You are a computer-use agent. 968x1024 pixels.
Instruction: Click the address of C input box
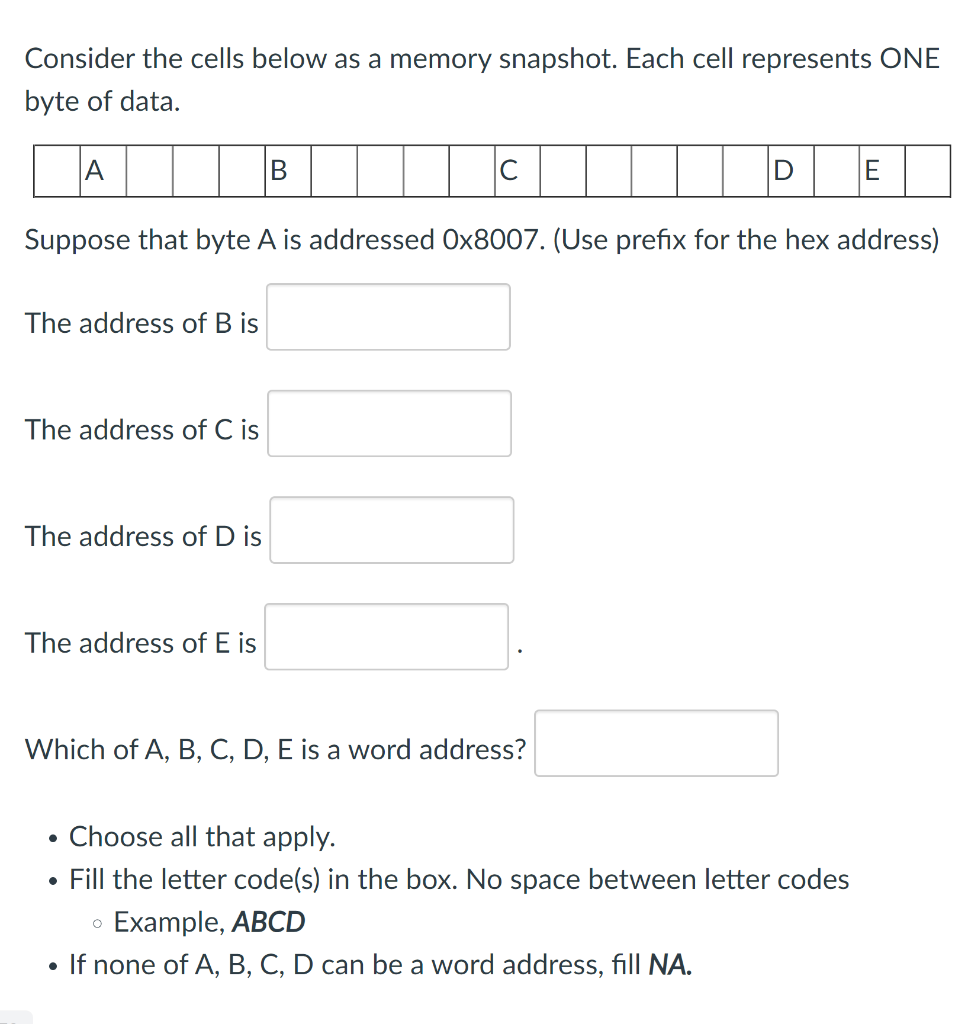(389, 423)
